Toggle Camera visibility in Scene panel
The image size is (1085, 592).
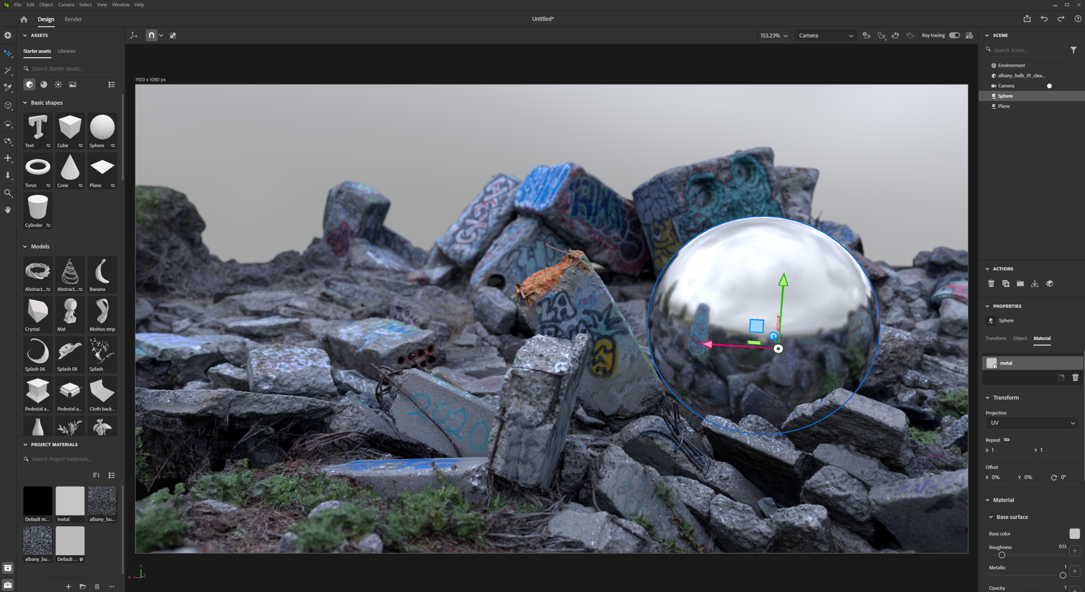(1049, 86)
